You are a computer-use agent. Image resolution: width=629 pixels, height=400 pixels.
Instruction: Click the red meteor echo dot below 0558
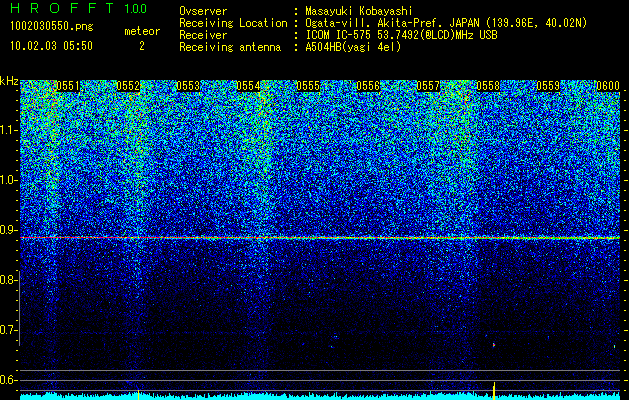494,345
